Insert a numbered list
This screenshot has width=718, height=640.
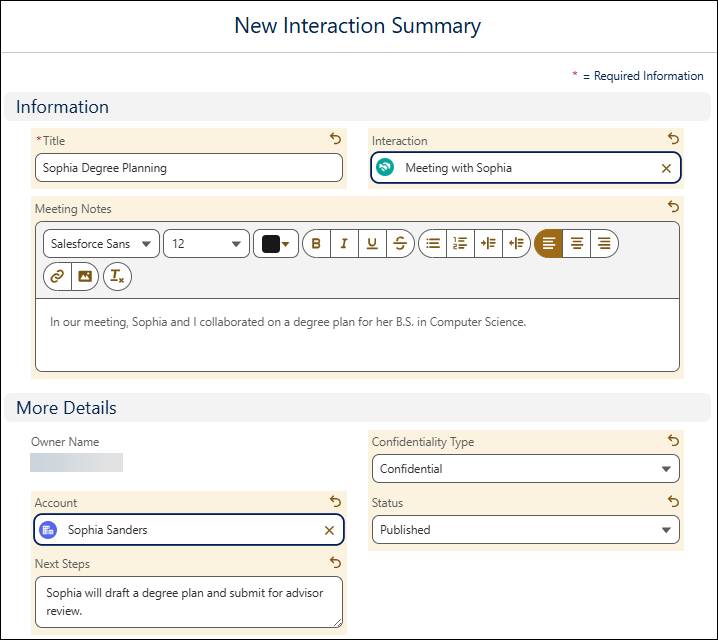click(x=460, y=244)
